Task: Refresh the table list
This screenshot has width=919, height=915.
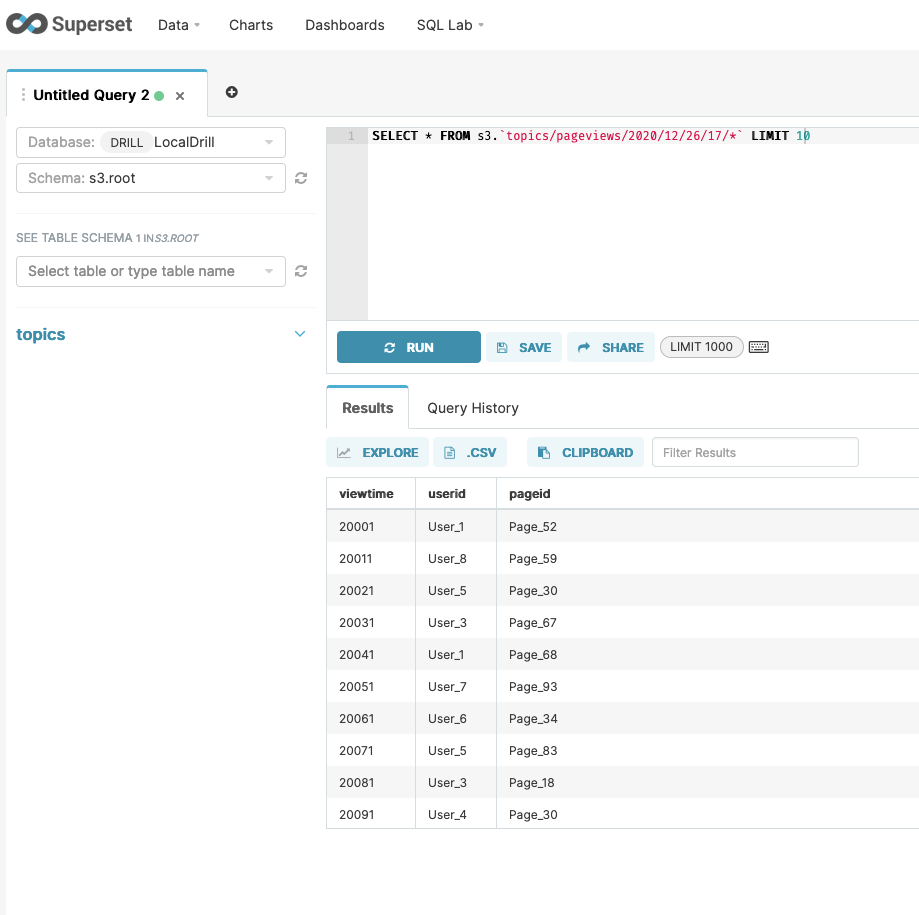Action: pyautogui.click(x=301, y=271)
